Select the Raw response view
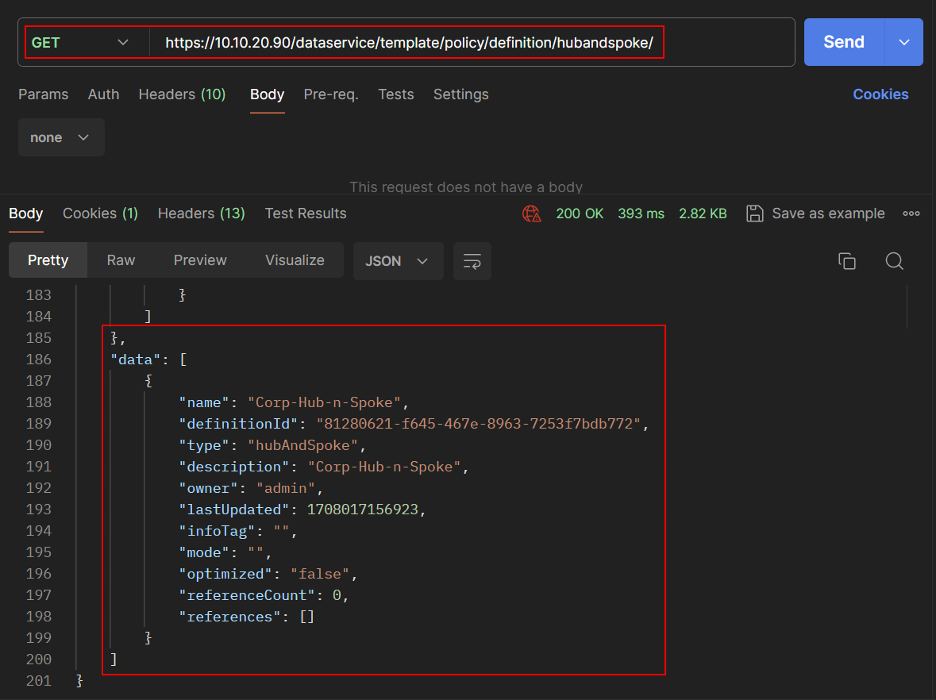The height and width of the screenshot is (700, 936). 121,260
